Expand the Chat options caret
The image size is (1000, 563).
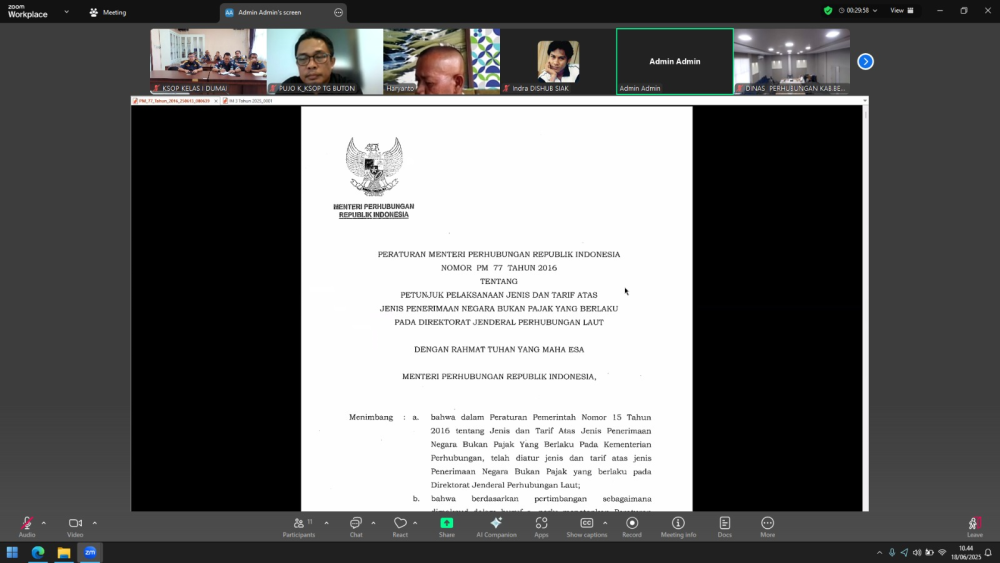373,523
